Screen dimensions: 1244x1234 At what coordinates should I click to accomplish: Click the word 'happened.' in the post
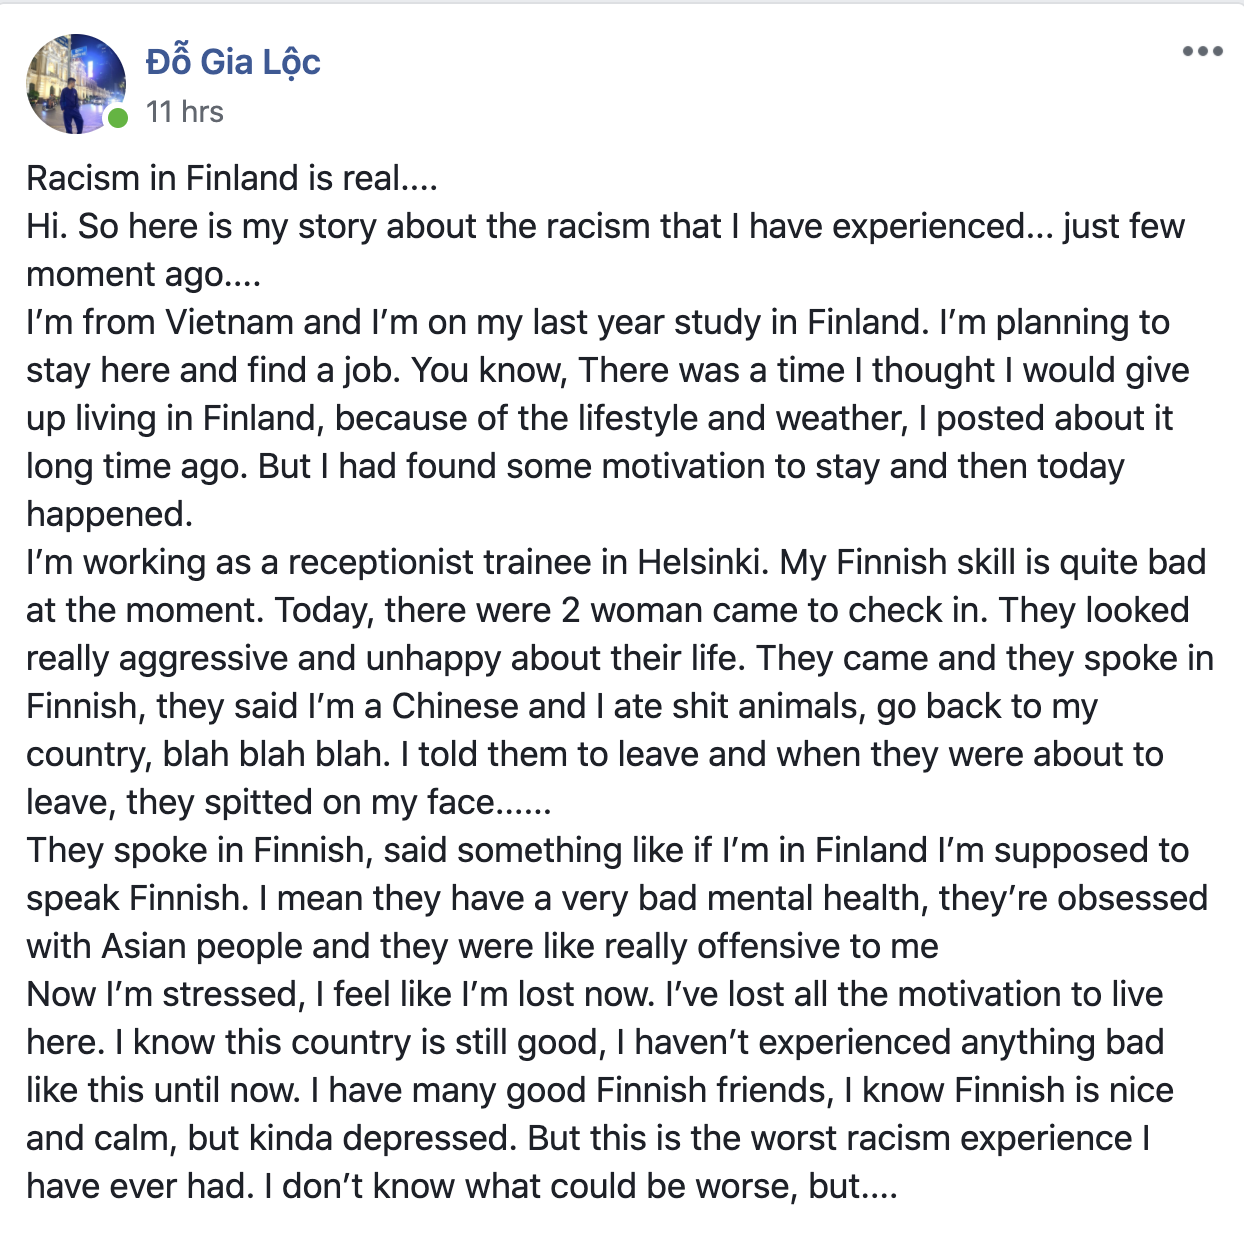[110, 514]
